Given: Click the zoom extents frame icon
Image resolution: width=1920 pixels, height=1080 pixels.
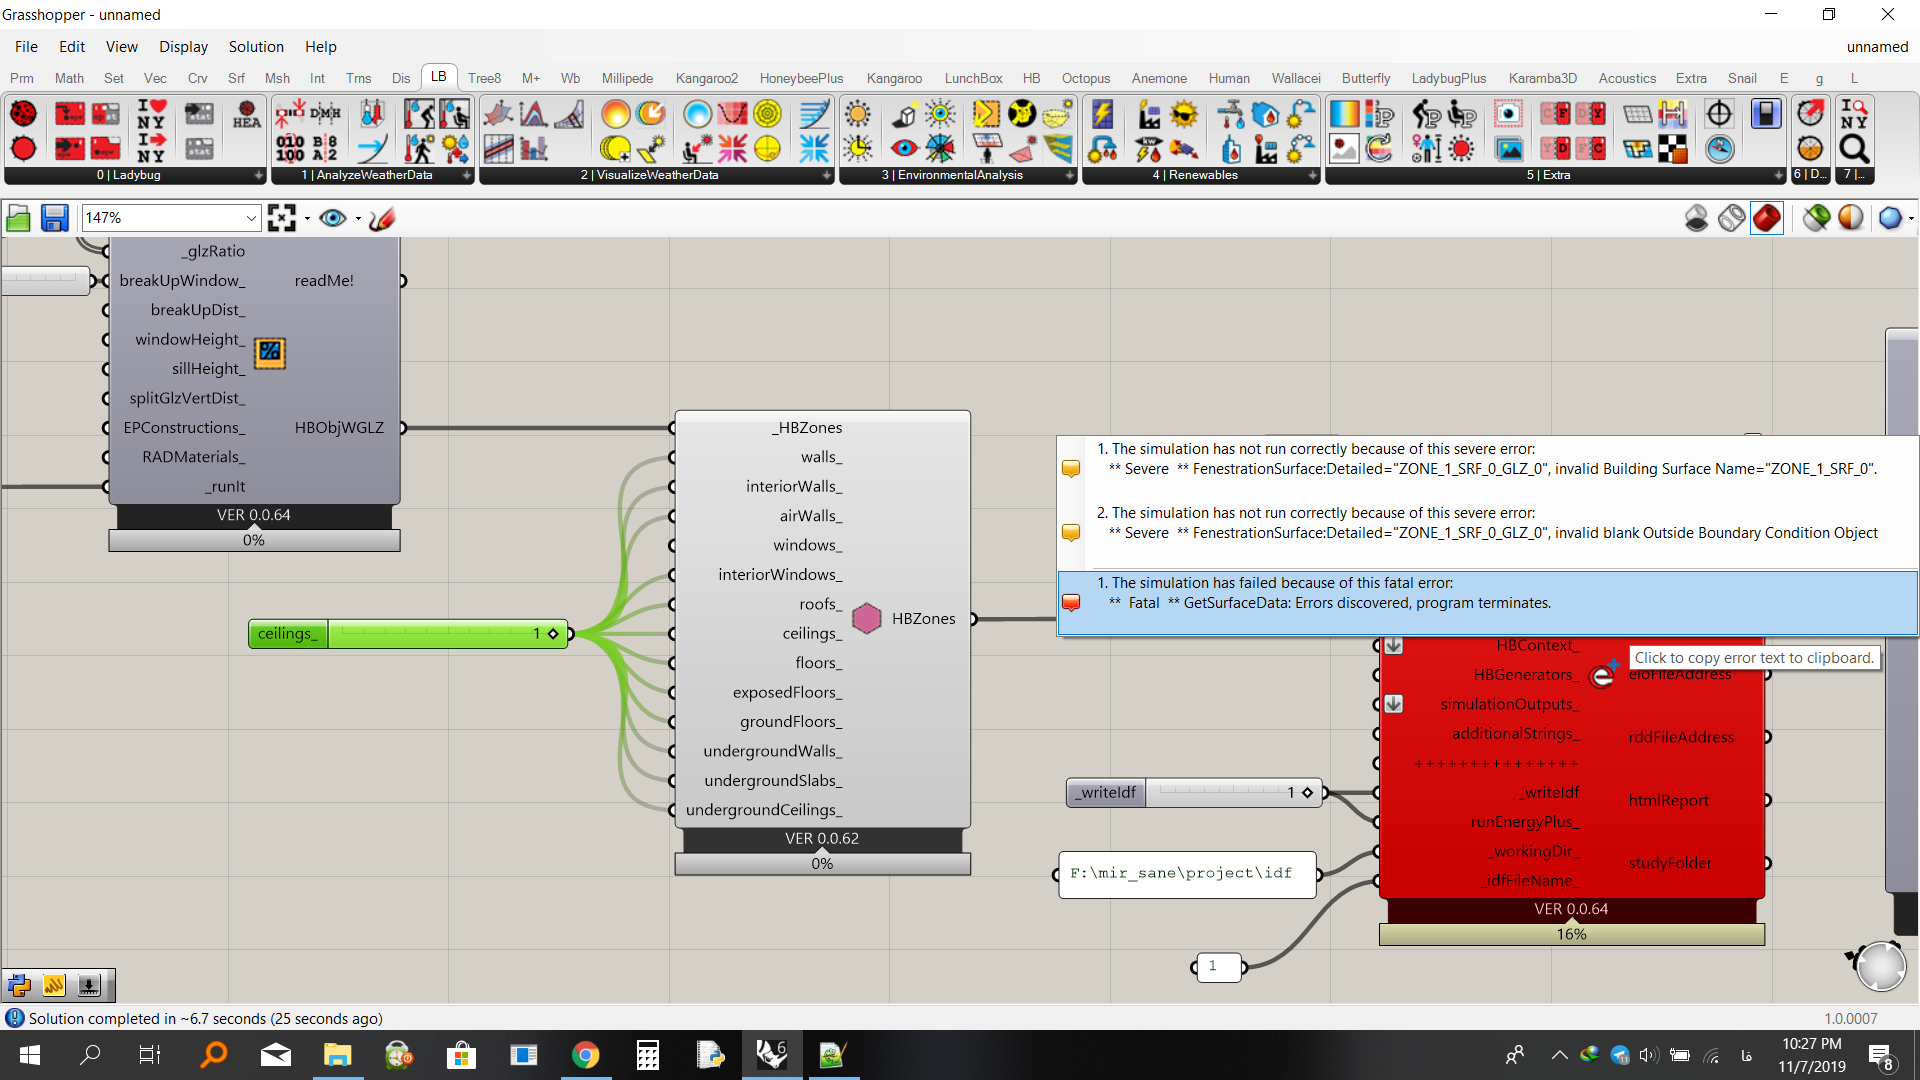Looking at the screenshot, I should [x=282, y=218].
